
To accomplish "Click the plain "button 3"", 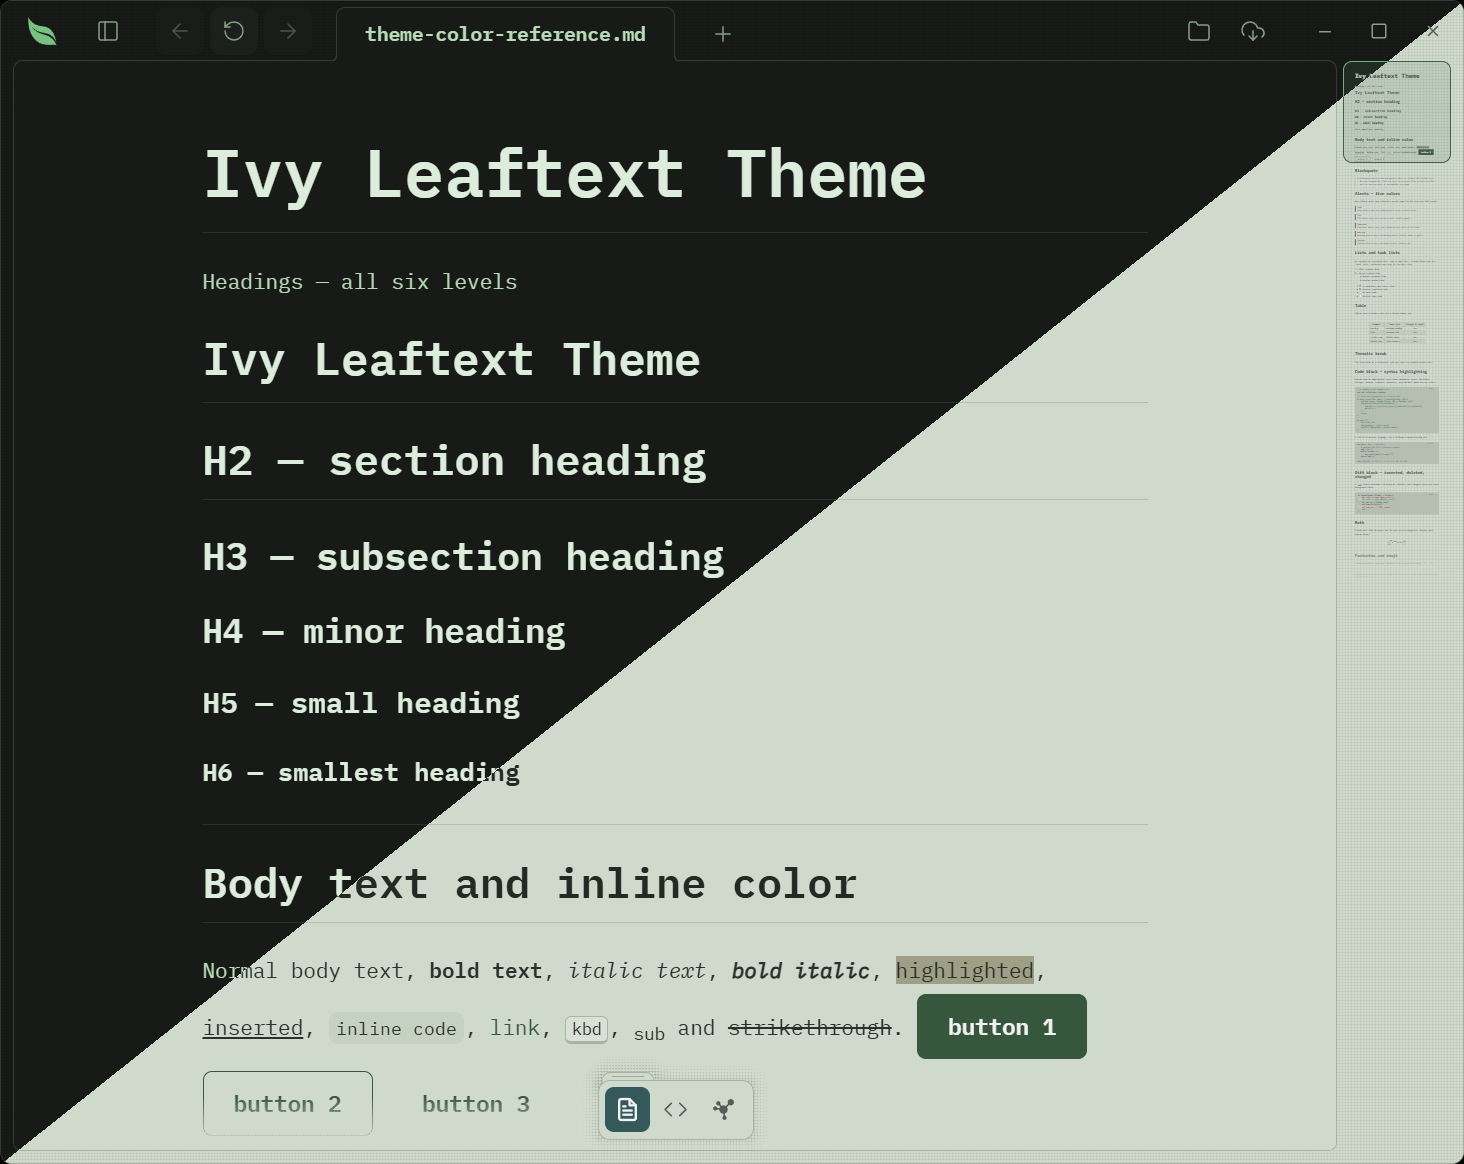I will [x=476, y=1104].
